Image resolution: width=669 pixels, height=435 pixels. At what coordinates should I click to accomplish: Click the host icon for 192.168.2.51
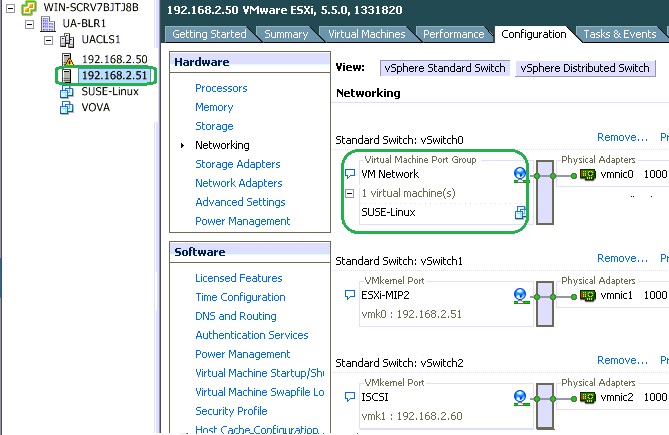(67, 75)
